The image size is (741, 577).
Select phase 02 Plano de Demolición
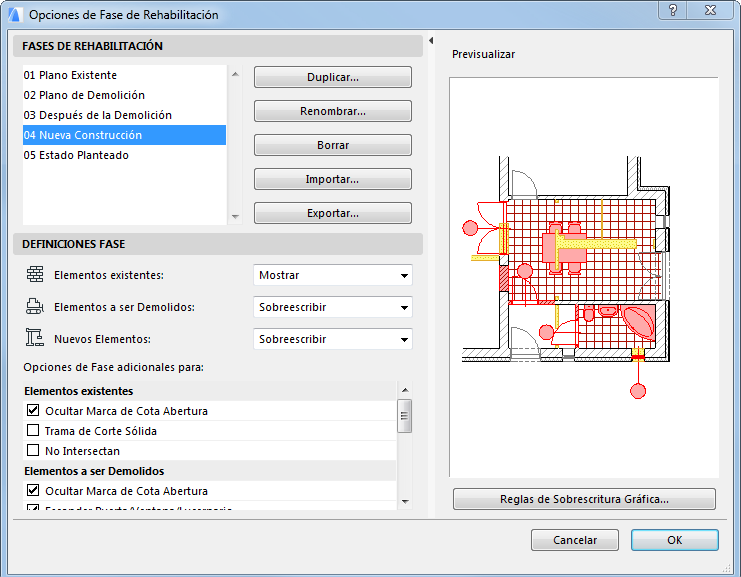click(x=124, y=95)
